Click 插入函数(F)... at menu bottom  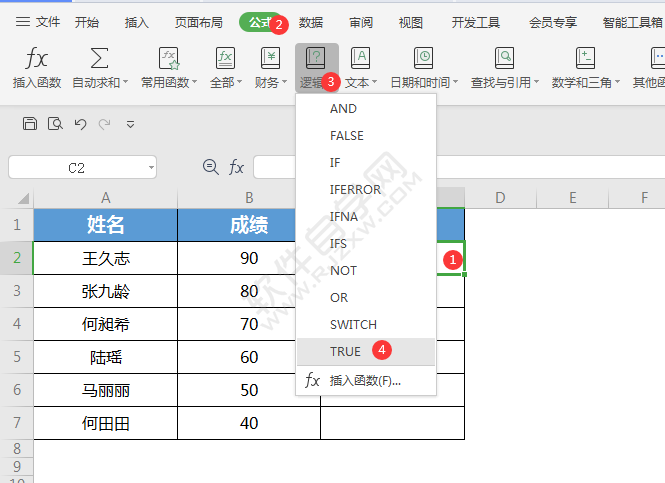coord(366,380)
